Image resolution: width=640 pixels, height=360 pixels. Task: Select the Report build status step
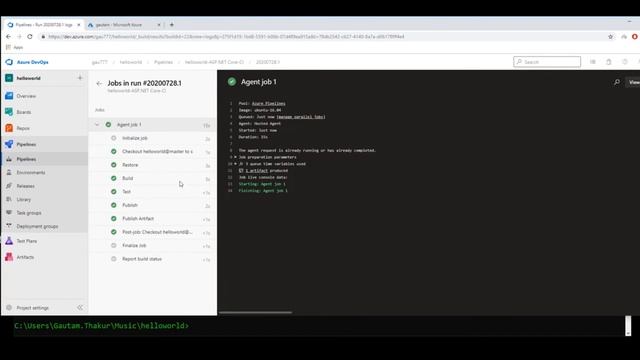click(x=153, y=259)
